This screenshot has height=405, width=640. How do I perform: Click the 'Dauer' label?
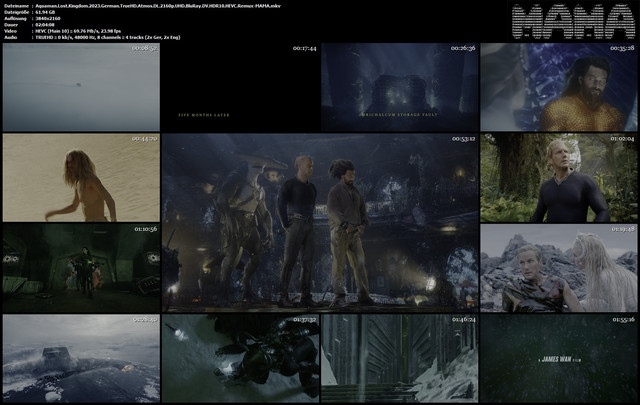click(10, 25)
